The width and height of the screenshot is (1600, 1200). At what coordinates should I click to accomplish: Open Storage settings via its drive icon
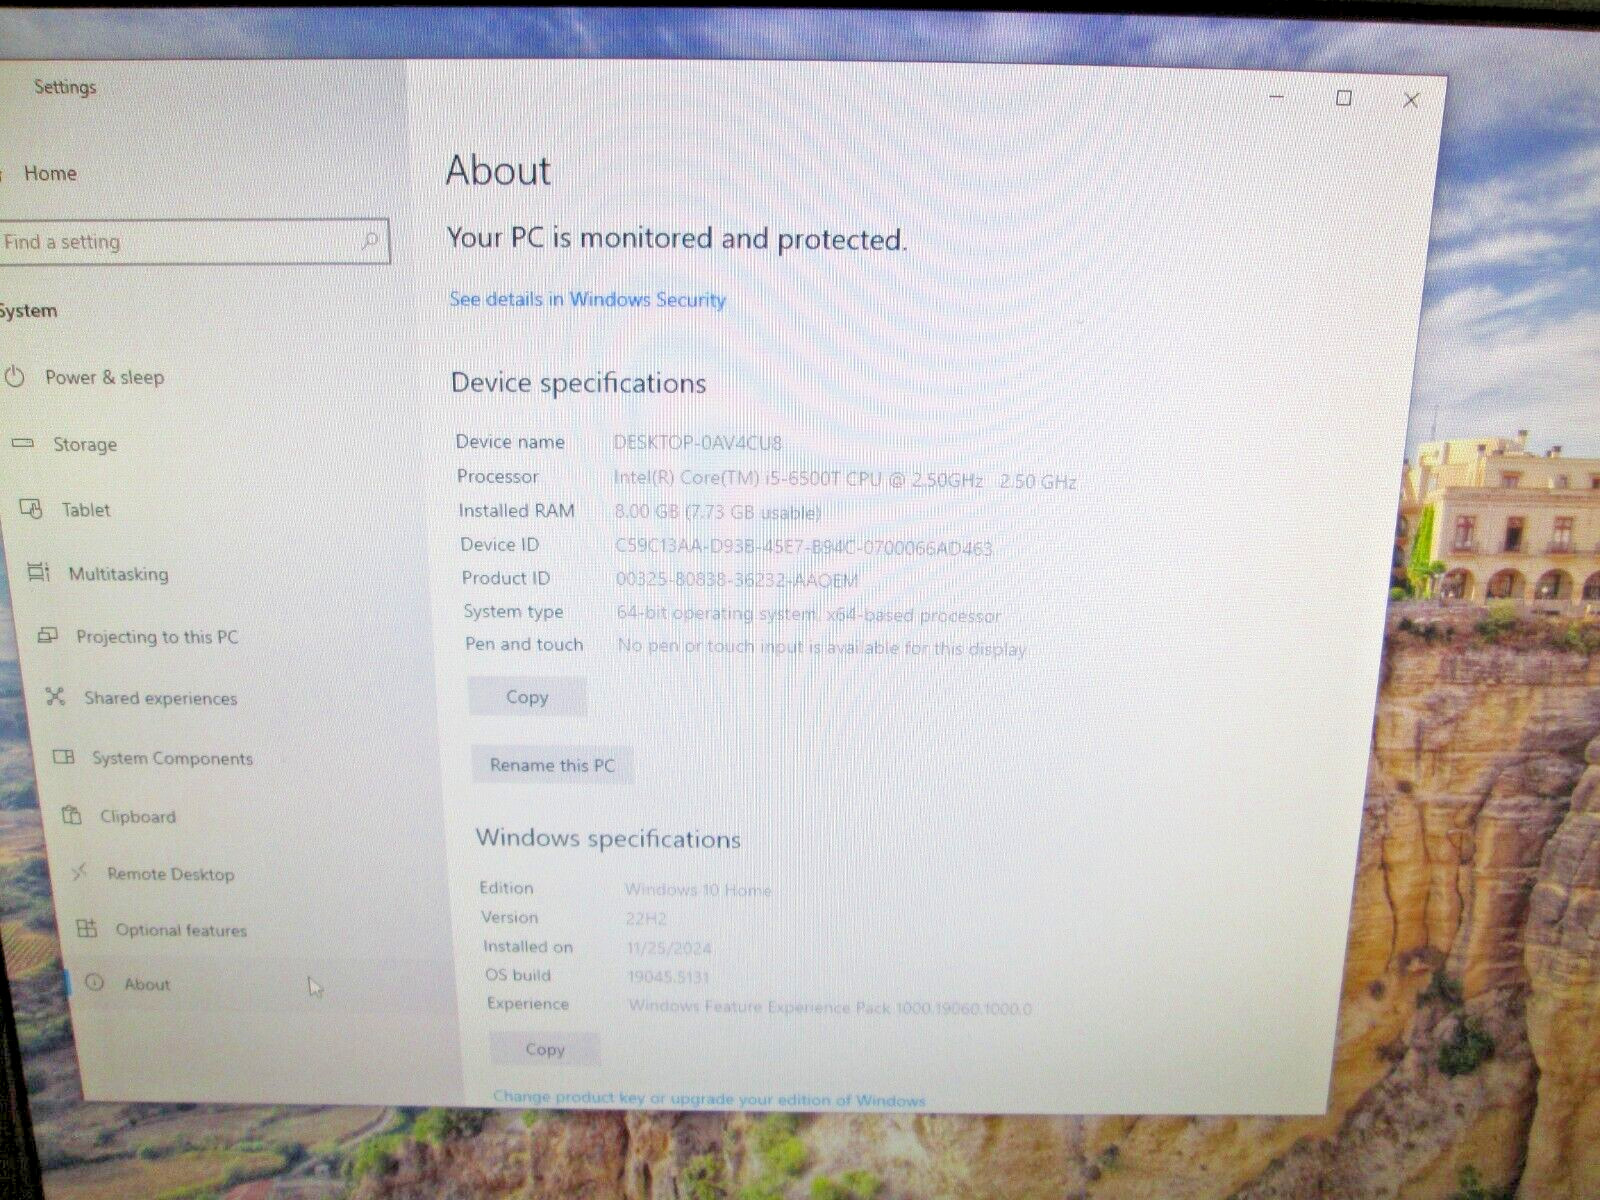pyautogui.click(x=20, y=444)
